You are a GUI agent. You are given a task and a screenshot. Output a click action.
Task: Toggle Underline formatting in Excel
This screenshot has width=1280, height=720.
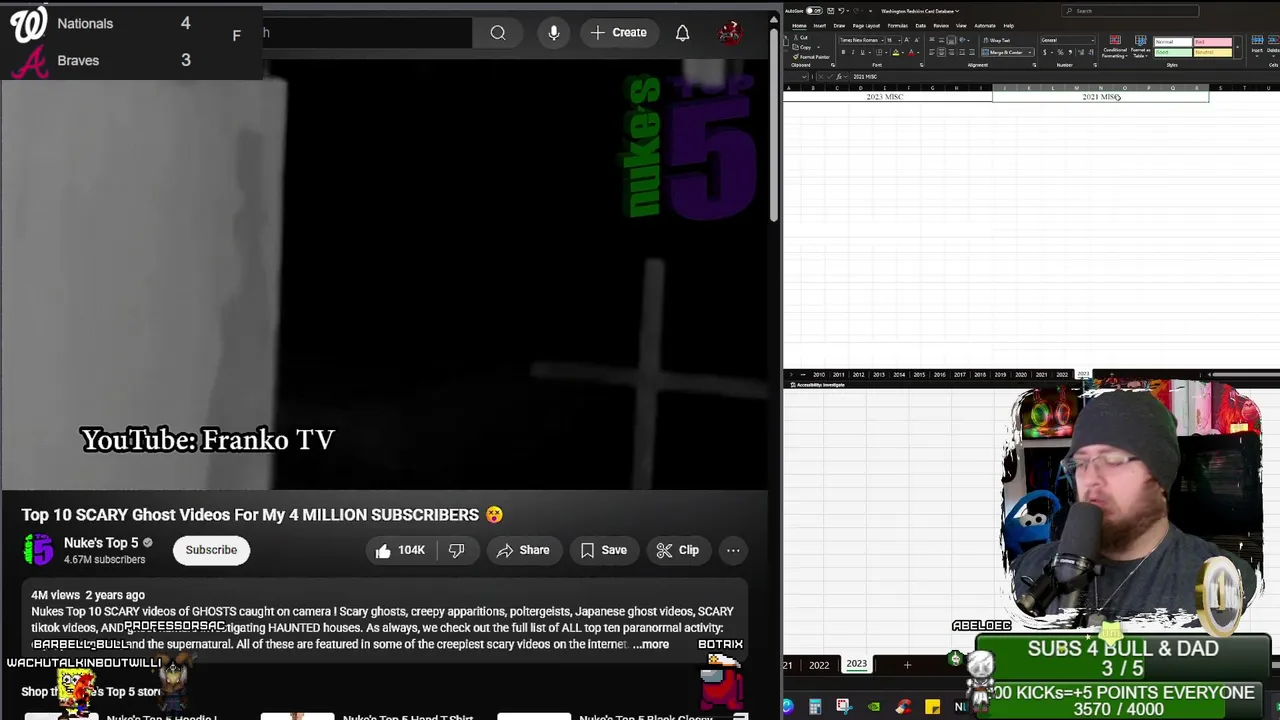point(862,52)
